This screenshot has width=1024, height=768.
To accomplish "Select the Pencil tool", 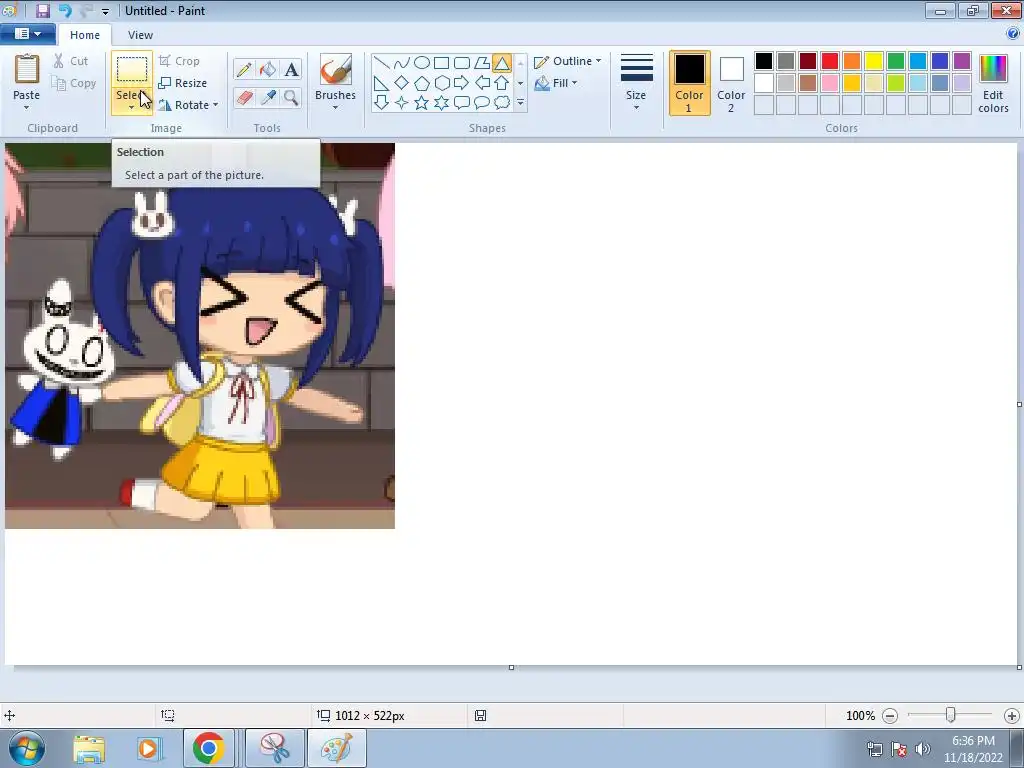I will coord(244,69).
